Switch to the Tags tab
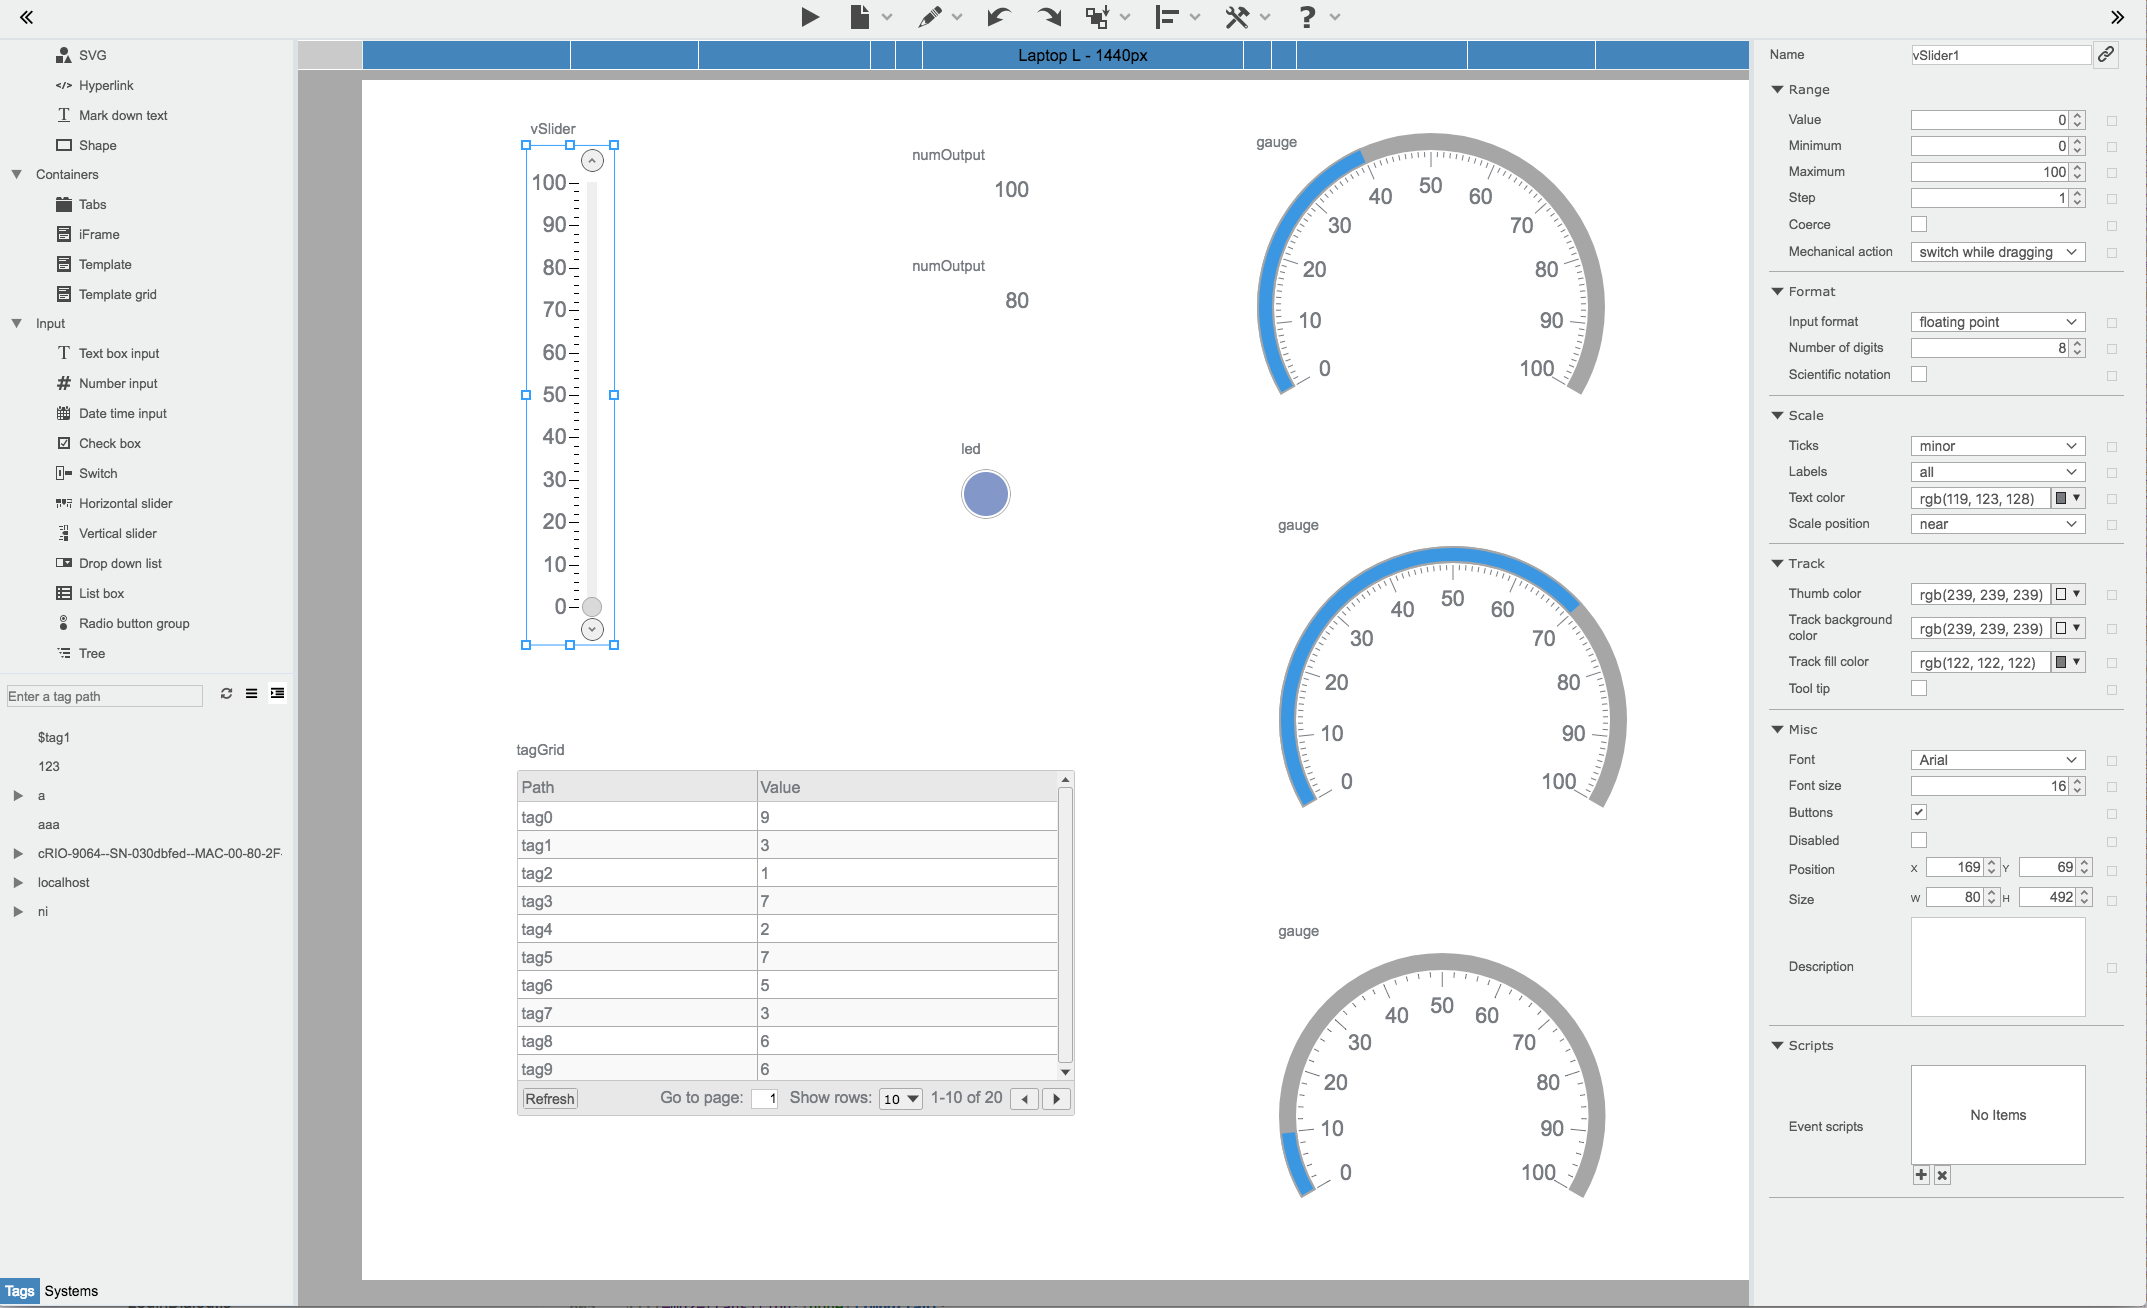 click(20, 1291)
